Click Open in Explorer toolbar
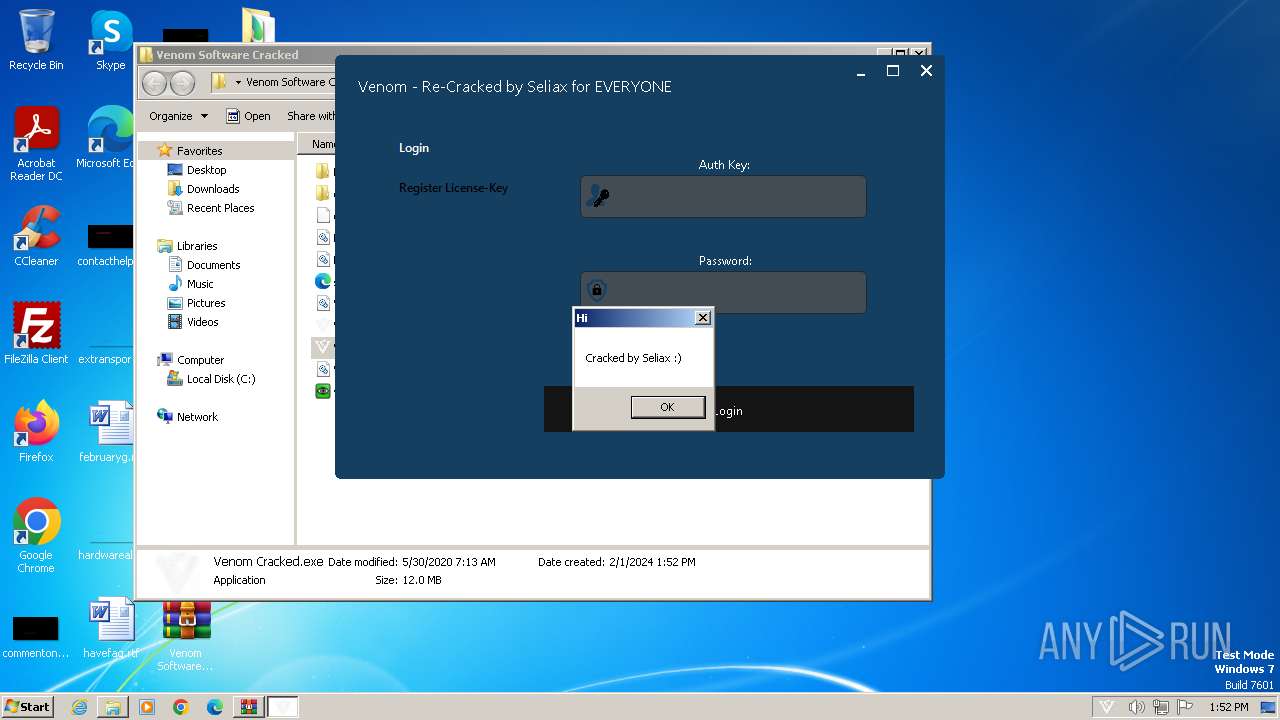This screenshot has width=1280, height=720. (248, 116)
